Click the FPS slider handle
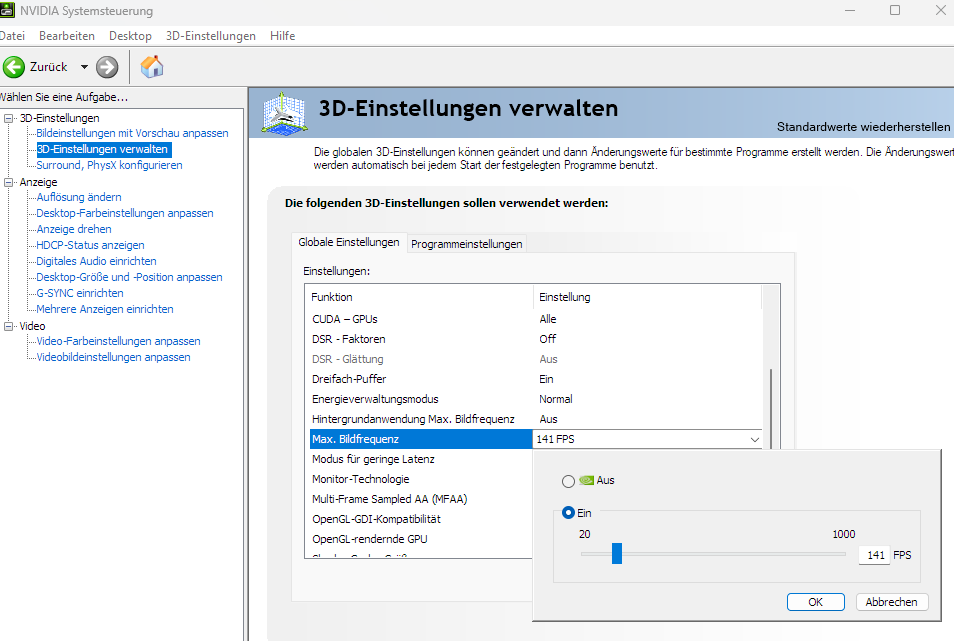This screenshot has height=641, width=954. (x=617, y=553)
